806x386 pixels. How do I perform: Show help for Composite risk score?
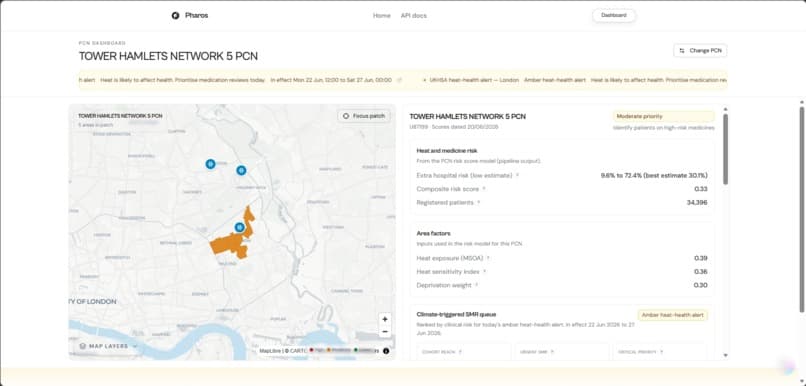(x=484, y=189)
